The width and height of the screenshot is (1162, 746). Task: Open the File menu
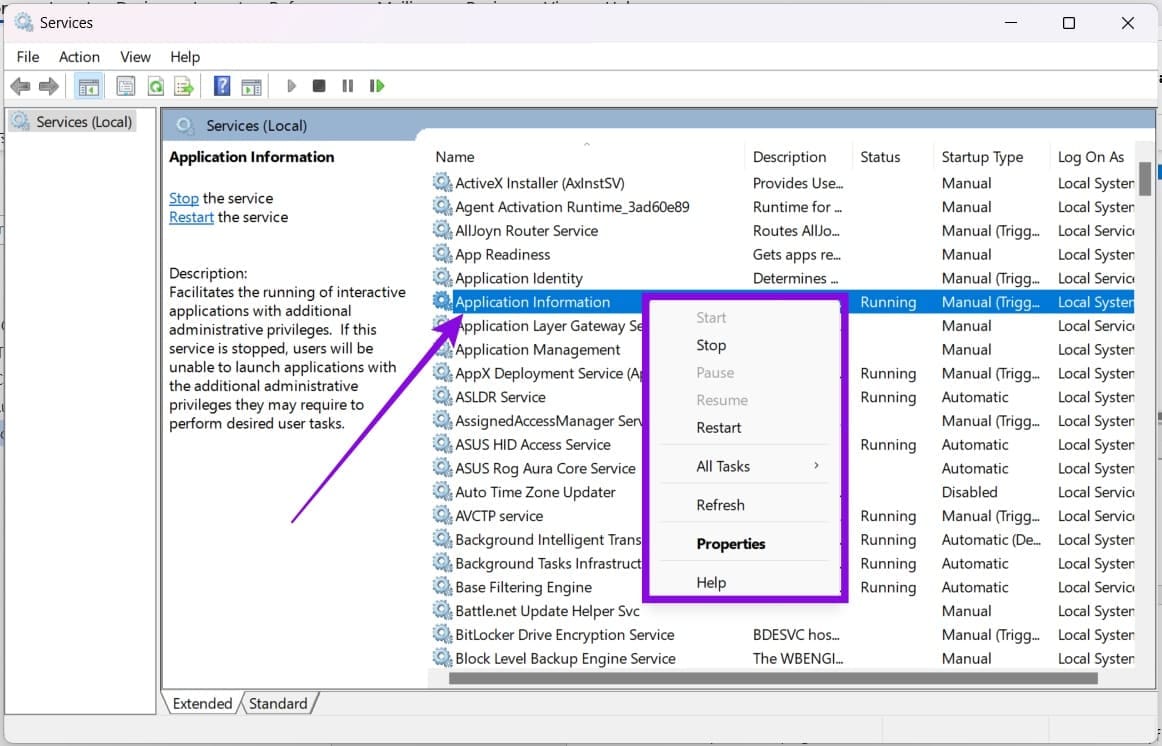(28, 57)
